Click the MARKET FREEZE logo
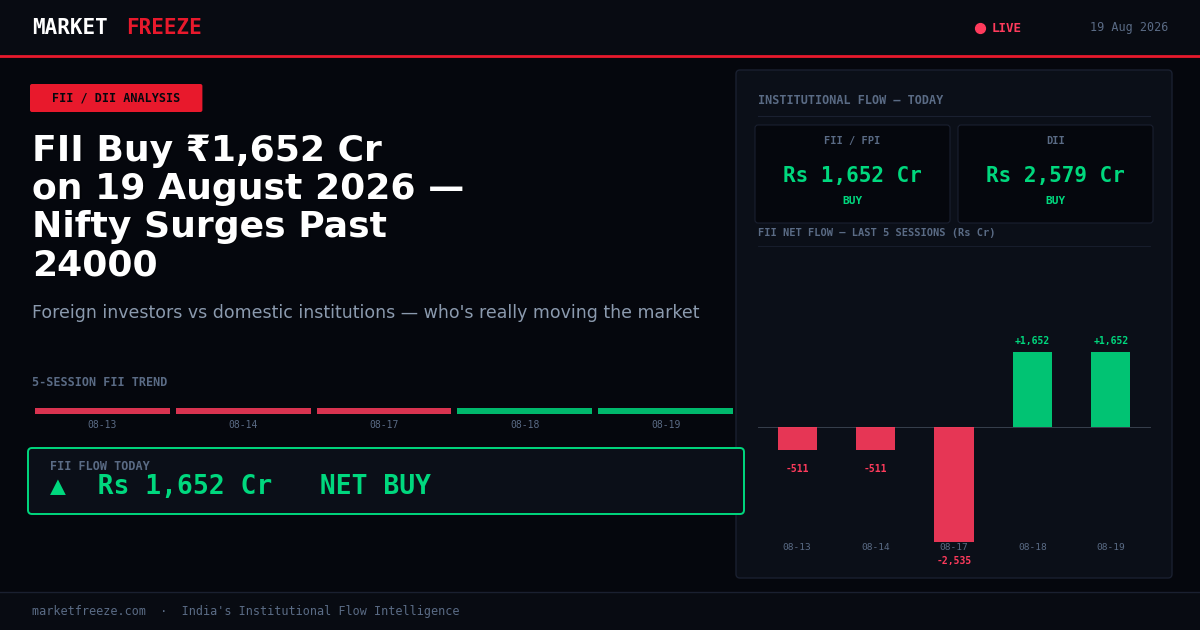This screenshot has height=630, width=1200. pyautogui.click(x=117, y=28)
